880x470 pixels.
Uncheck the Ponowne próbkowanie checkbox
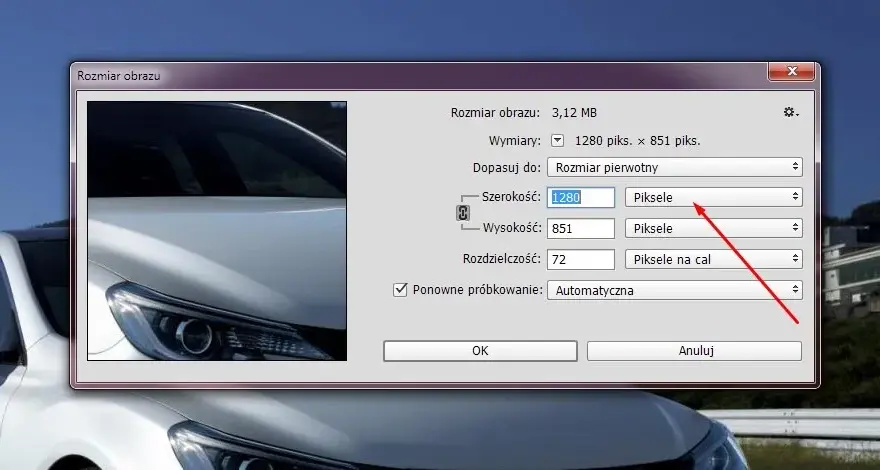tap(400, 290)
